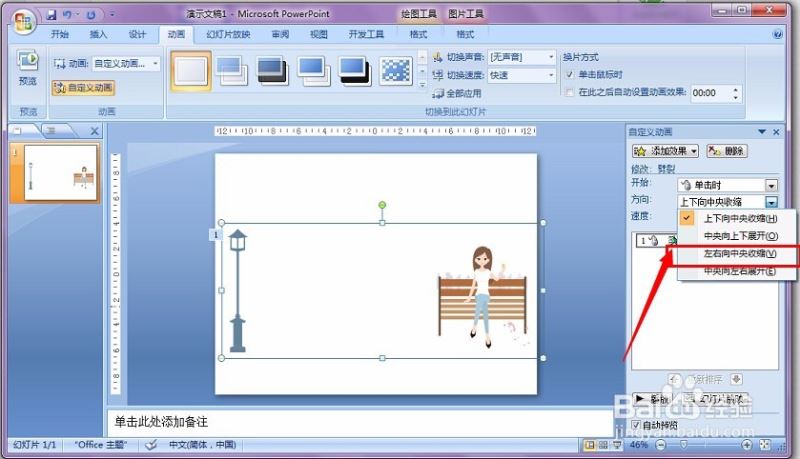This screenshot has width=800, height=459.
Task: Open the 动画 animation dropdown
Action: (x=156, y=63)
